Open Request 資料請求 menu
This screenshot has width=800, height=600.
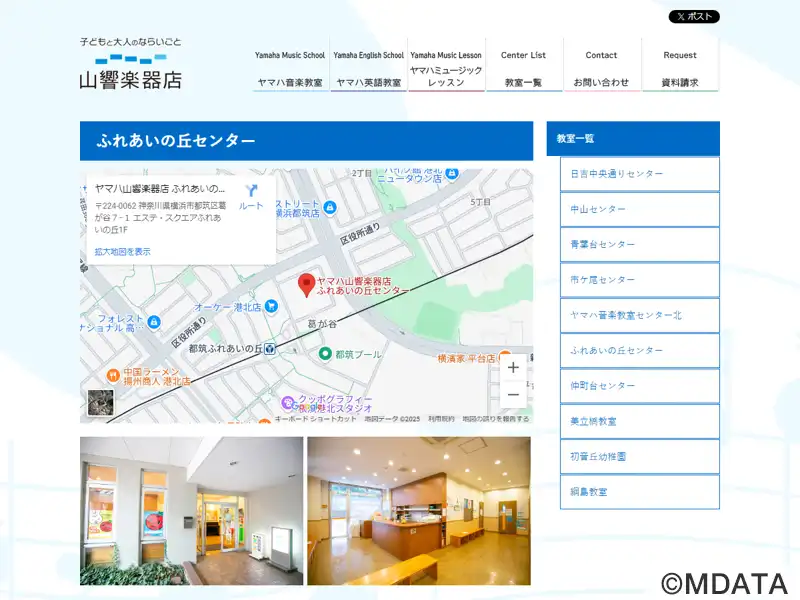(680, 65)
